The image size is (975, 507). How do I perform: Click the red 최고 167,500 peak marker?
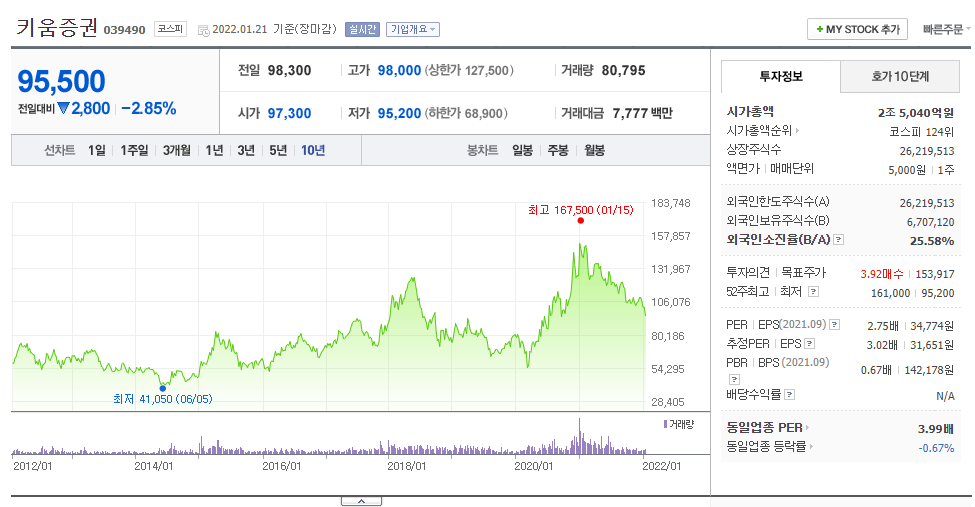[x=580, y=220]
